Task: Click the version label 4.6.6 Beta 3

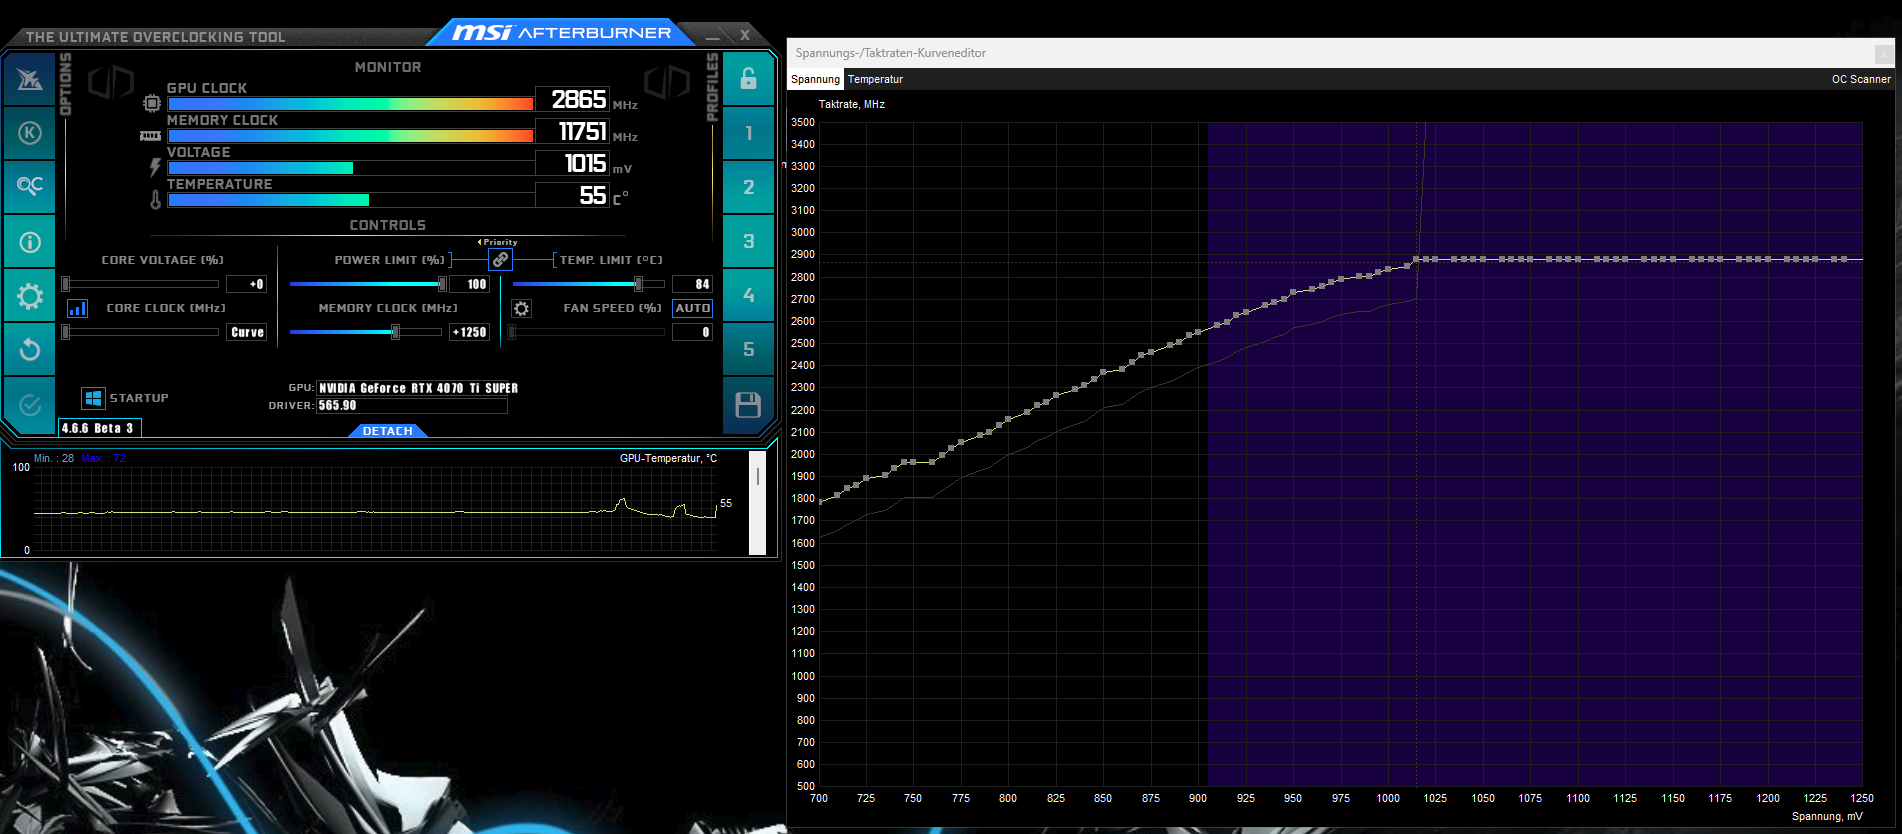Action: (x=99, y=428)
